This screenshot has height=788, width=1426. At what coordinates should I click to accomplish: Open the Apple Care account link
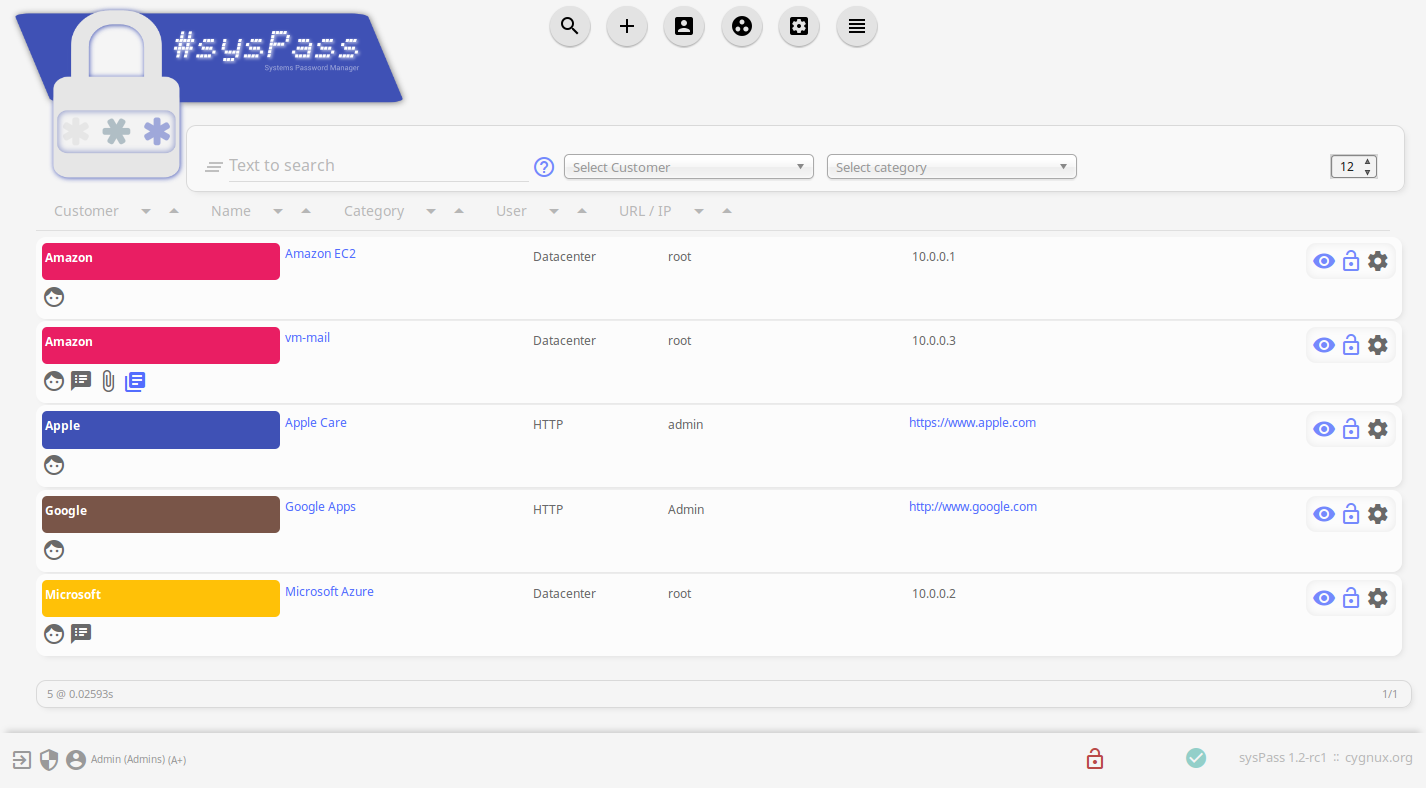tap(316, 423)
